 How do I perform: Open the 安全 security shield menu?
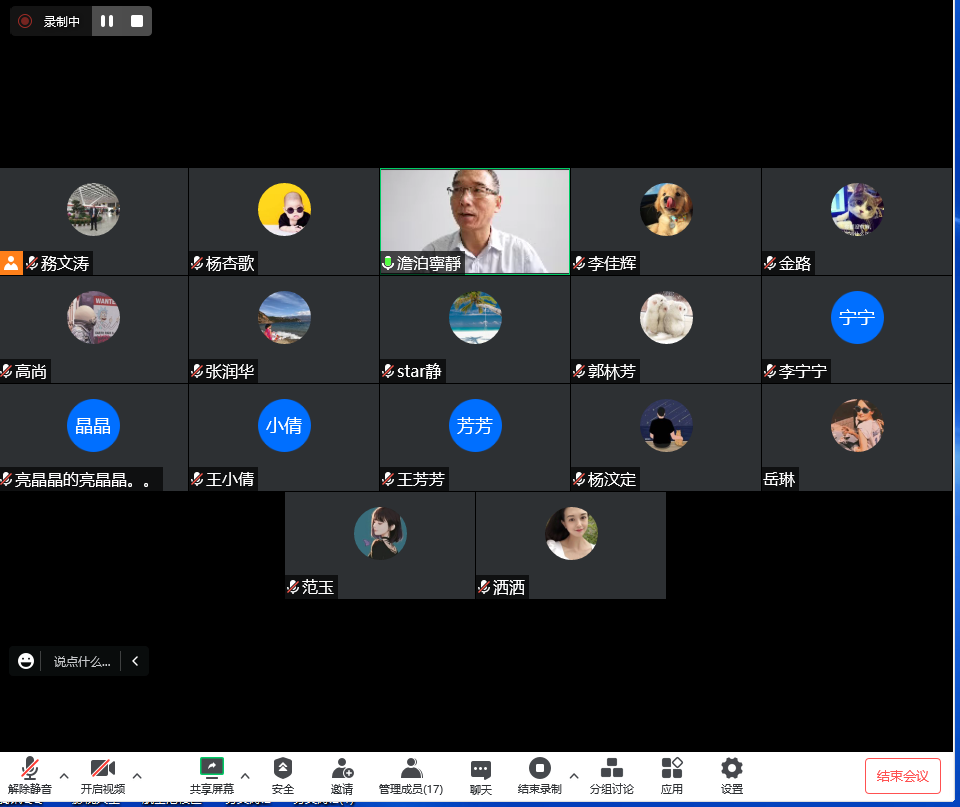(283, 774)
